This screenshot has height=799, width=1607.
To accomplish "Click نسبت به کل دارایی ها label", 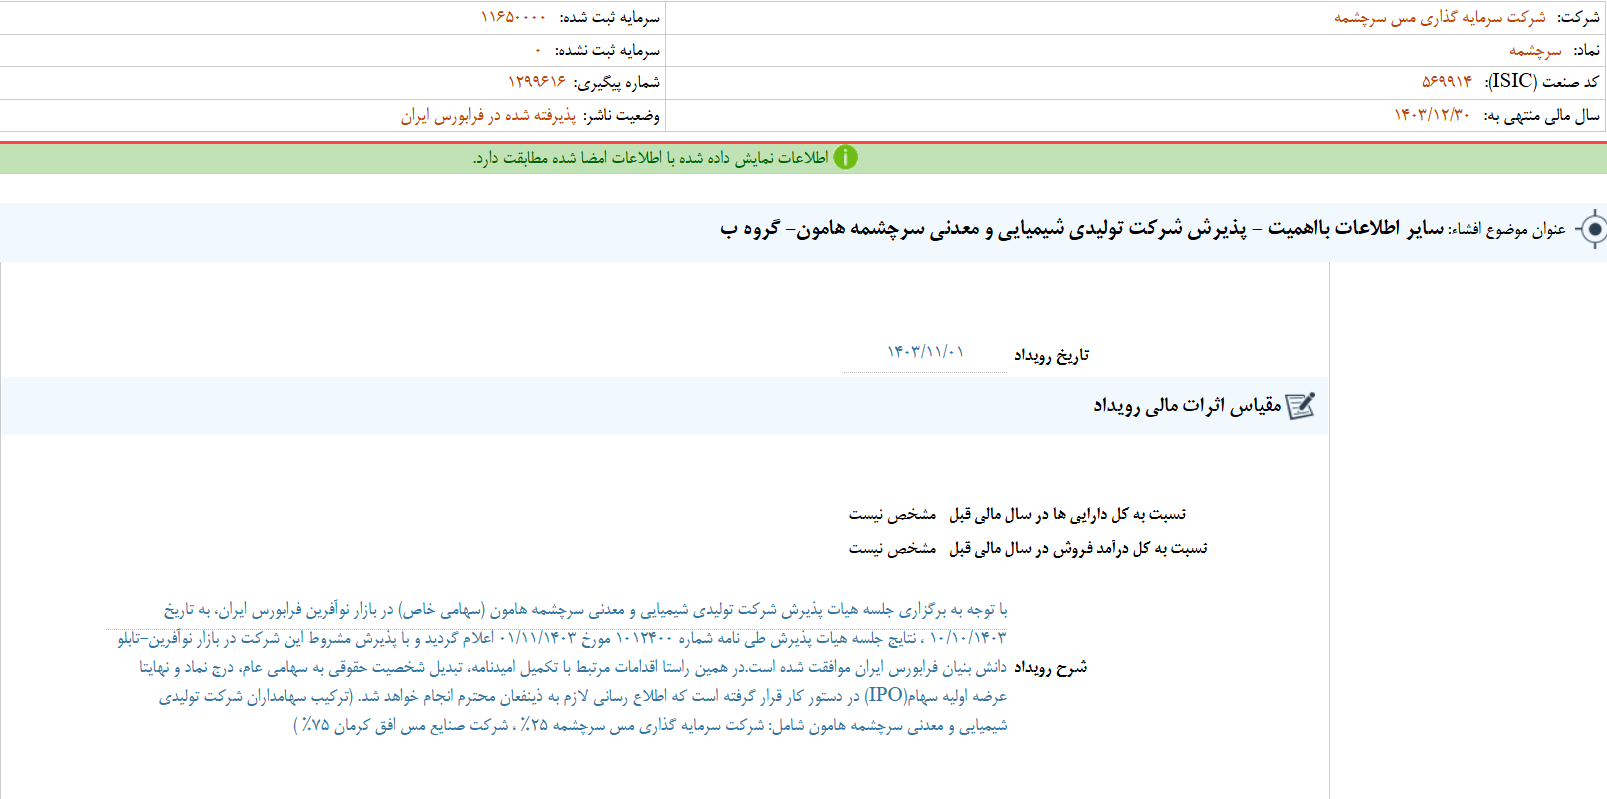I will click(x=1068, y=514).
